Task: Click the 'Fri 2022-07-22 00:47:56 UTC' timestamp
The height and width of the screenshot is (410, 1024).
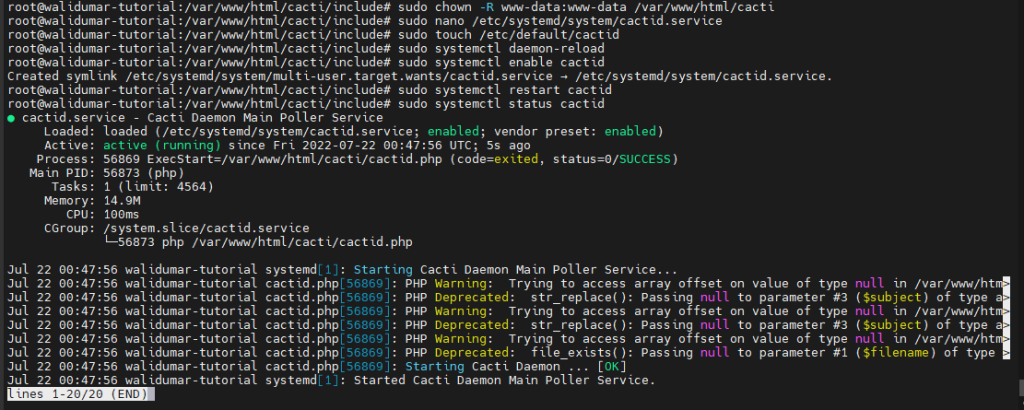Action: [372, 146]
